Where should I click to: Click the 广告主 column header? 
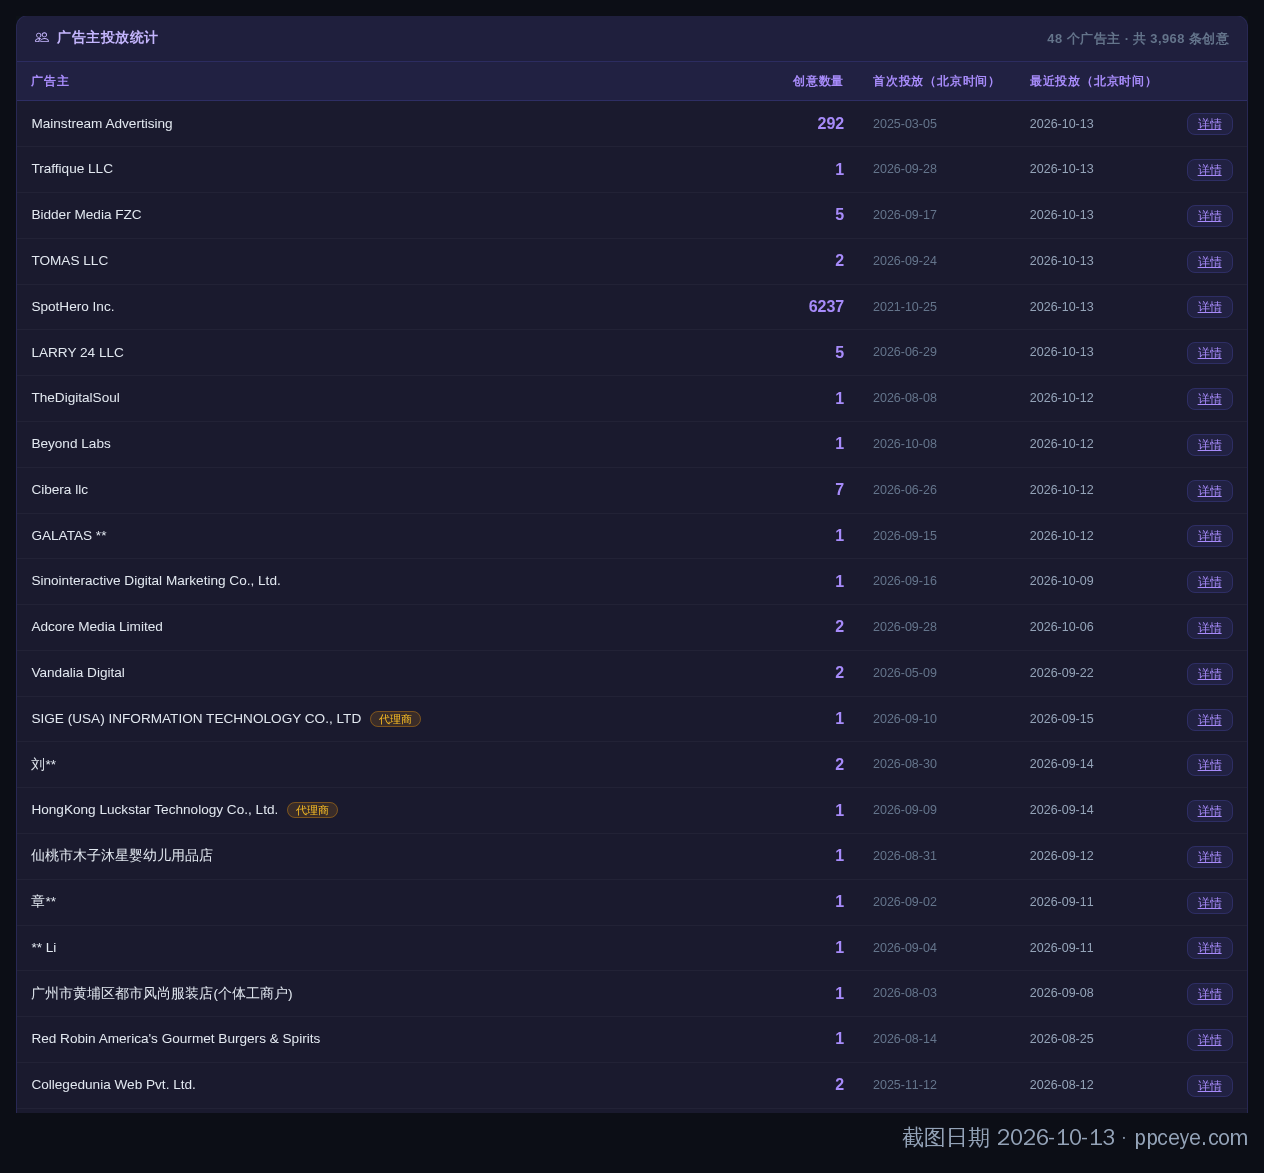click(x=50, y=81)
